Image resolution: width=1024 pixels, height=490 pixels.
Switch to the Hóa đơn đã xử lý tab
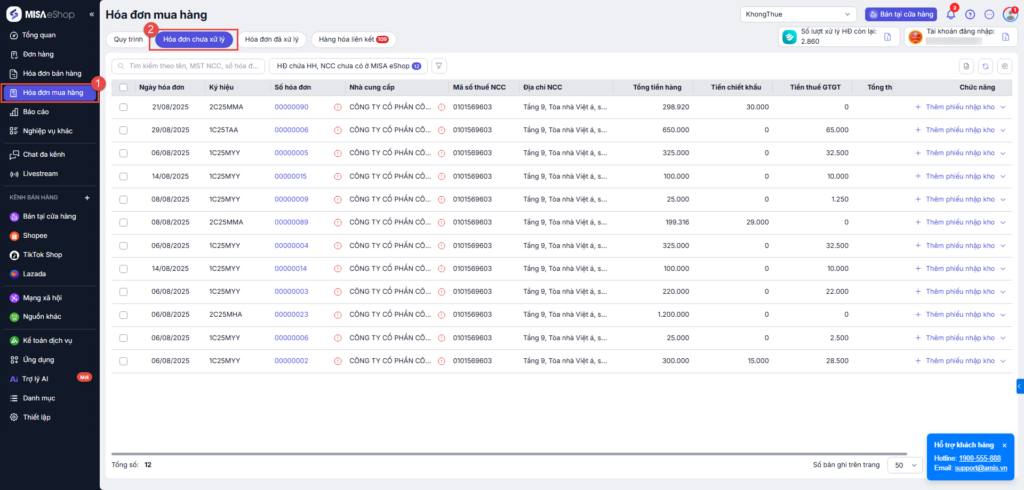(x=272, y=39)
